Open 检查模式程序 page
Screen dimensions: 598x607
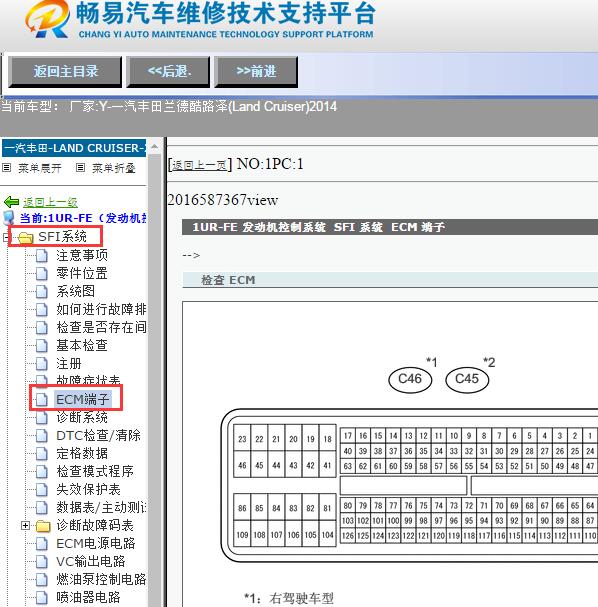[x=95, y=472]
